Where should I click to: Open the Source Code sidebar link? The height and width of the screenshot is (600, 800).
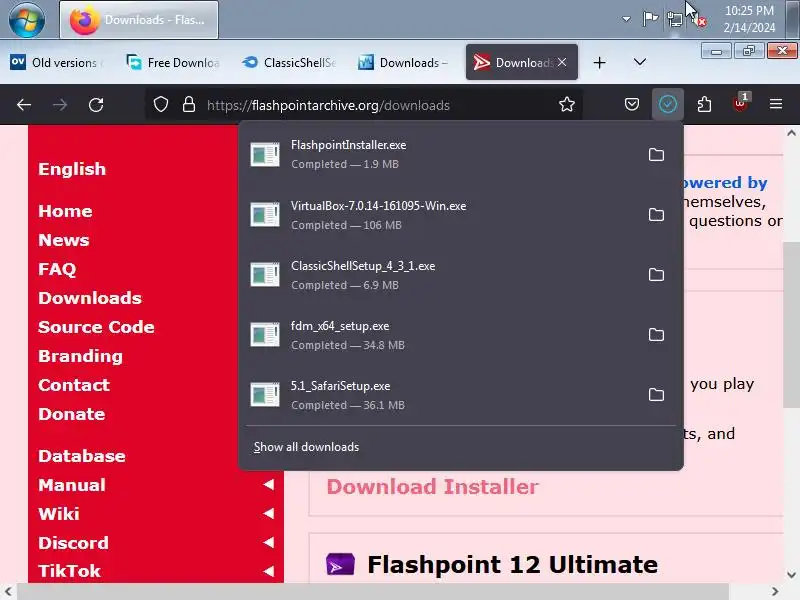pyautogui.click(x=96, y=327)
